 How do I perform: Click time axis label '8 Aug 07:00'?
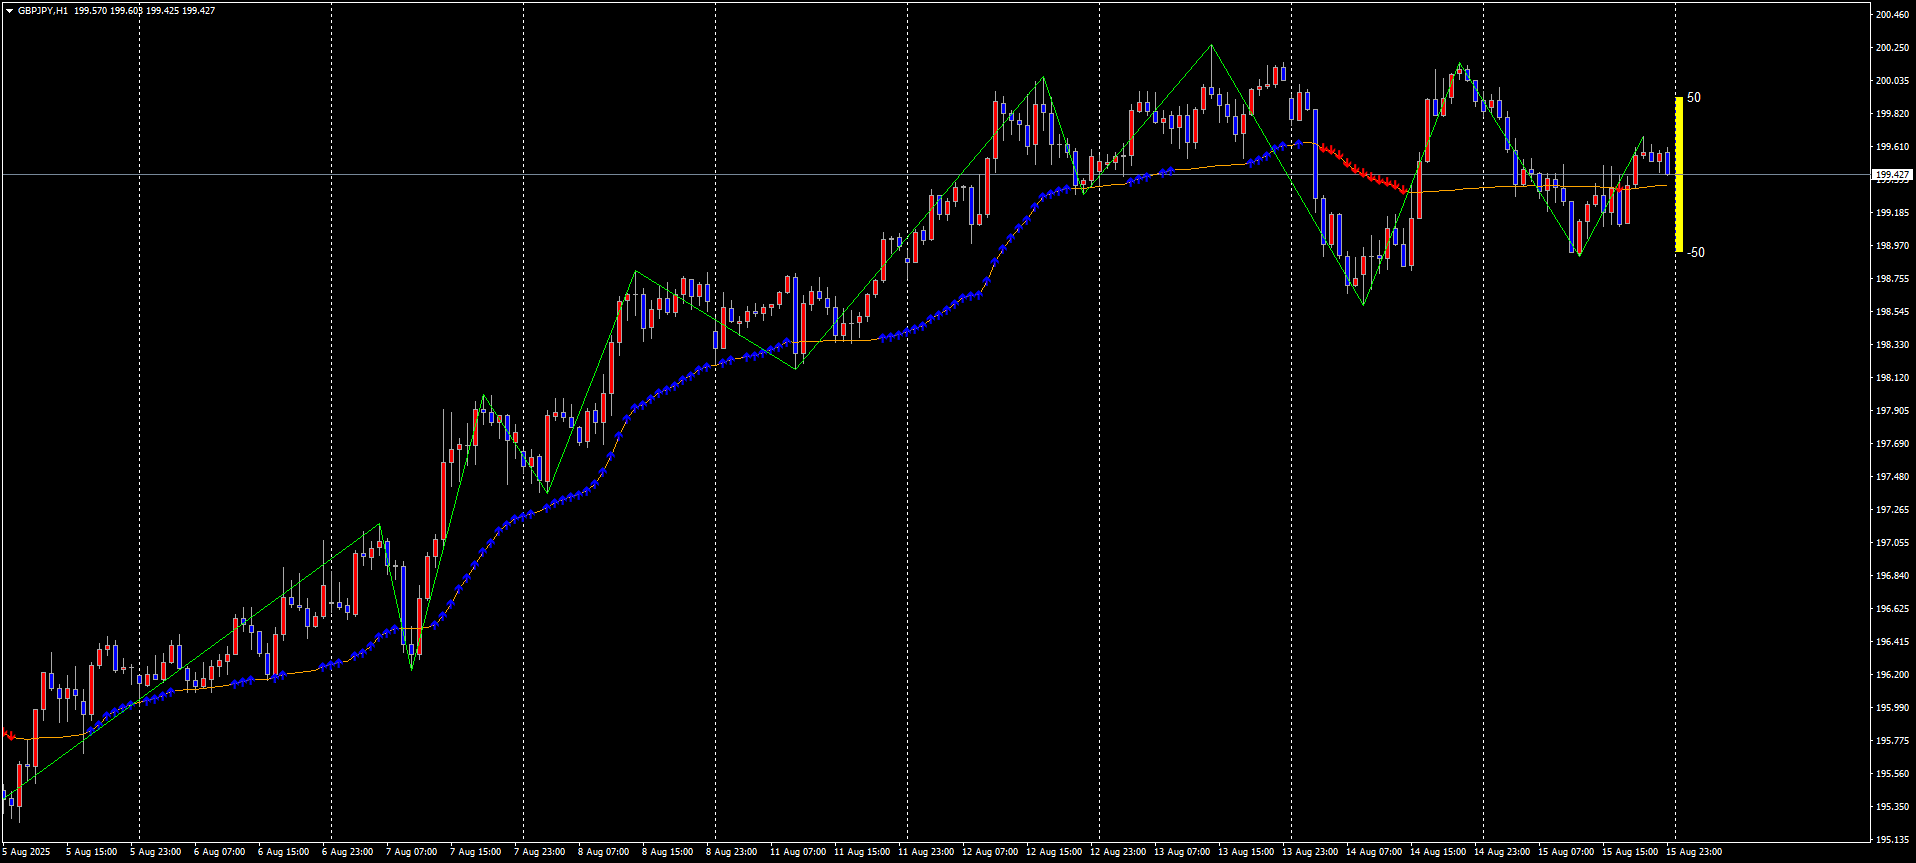click(604, 853)
